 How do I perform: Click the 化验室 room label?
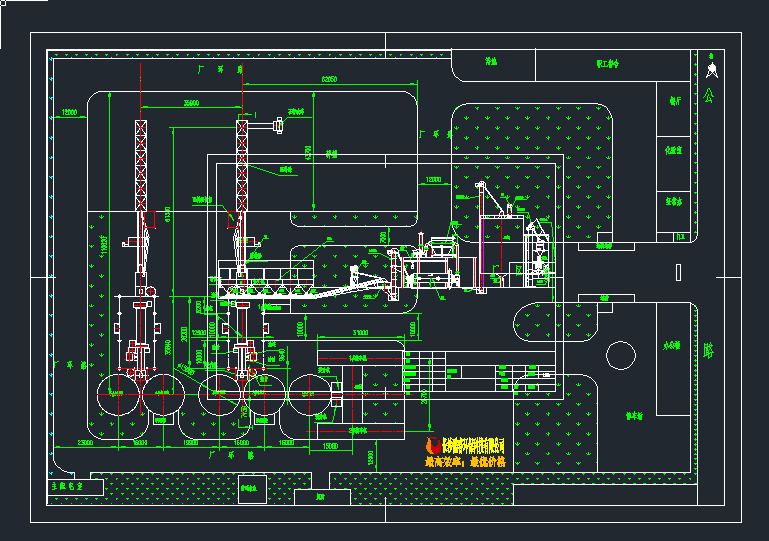point(675,150)
